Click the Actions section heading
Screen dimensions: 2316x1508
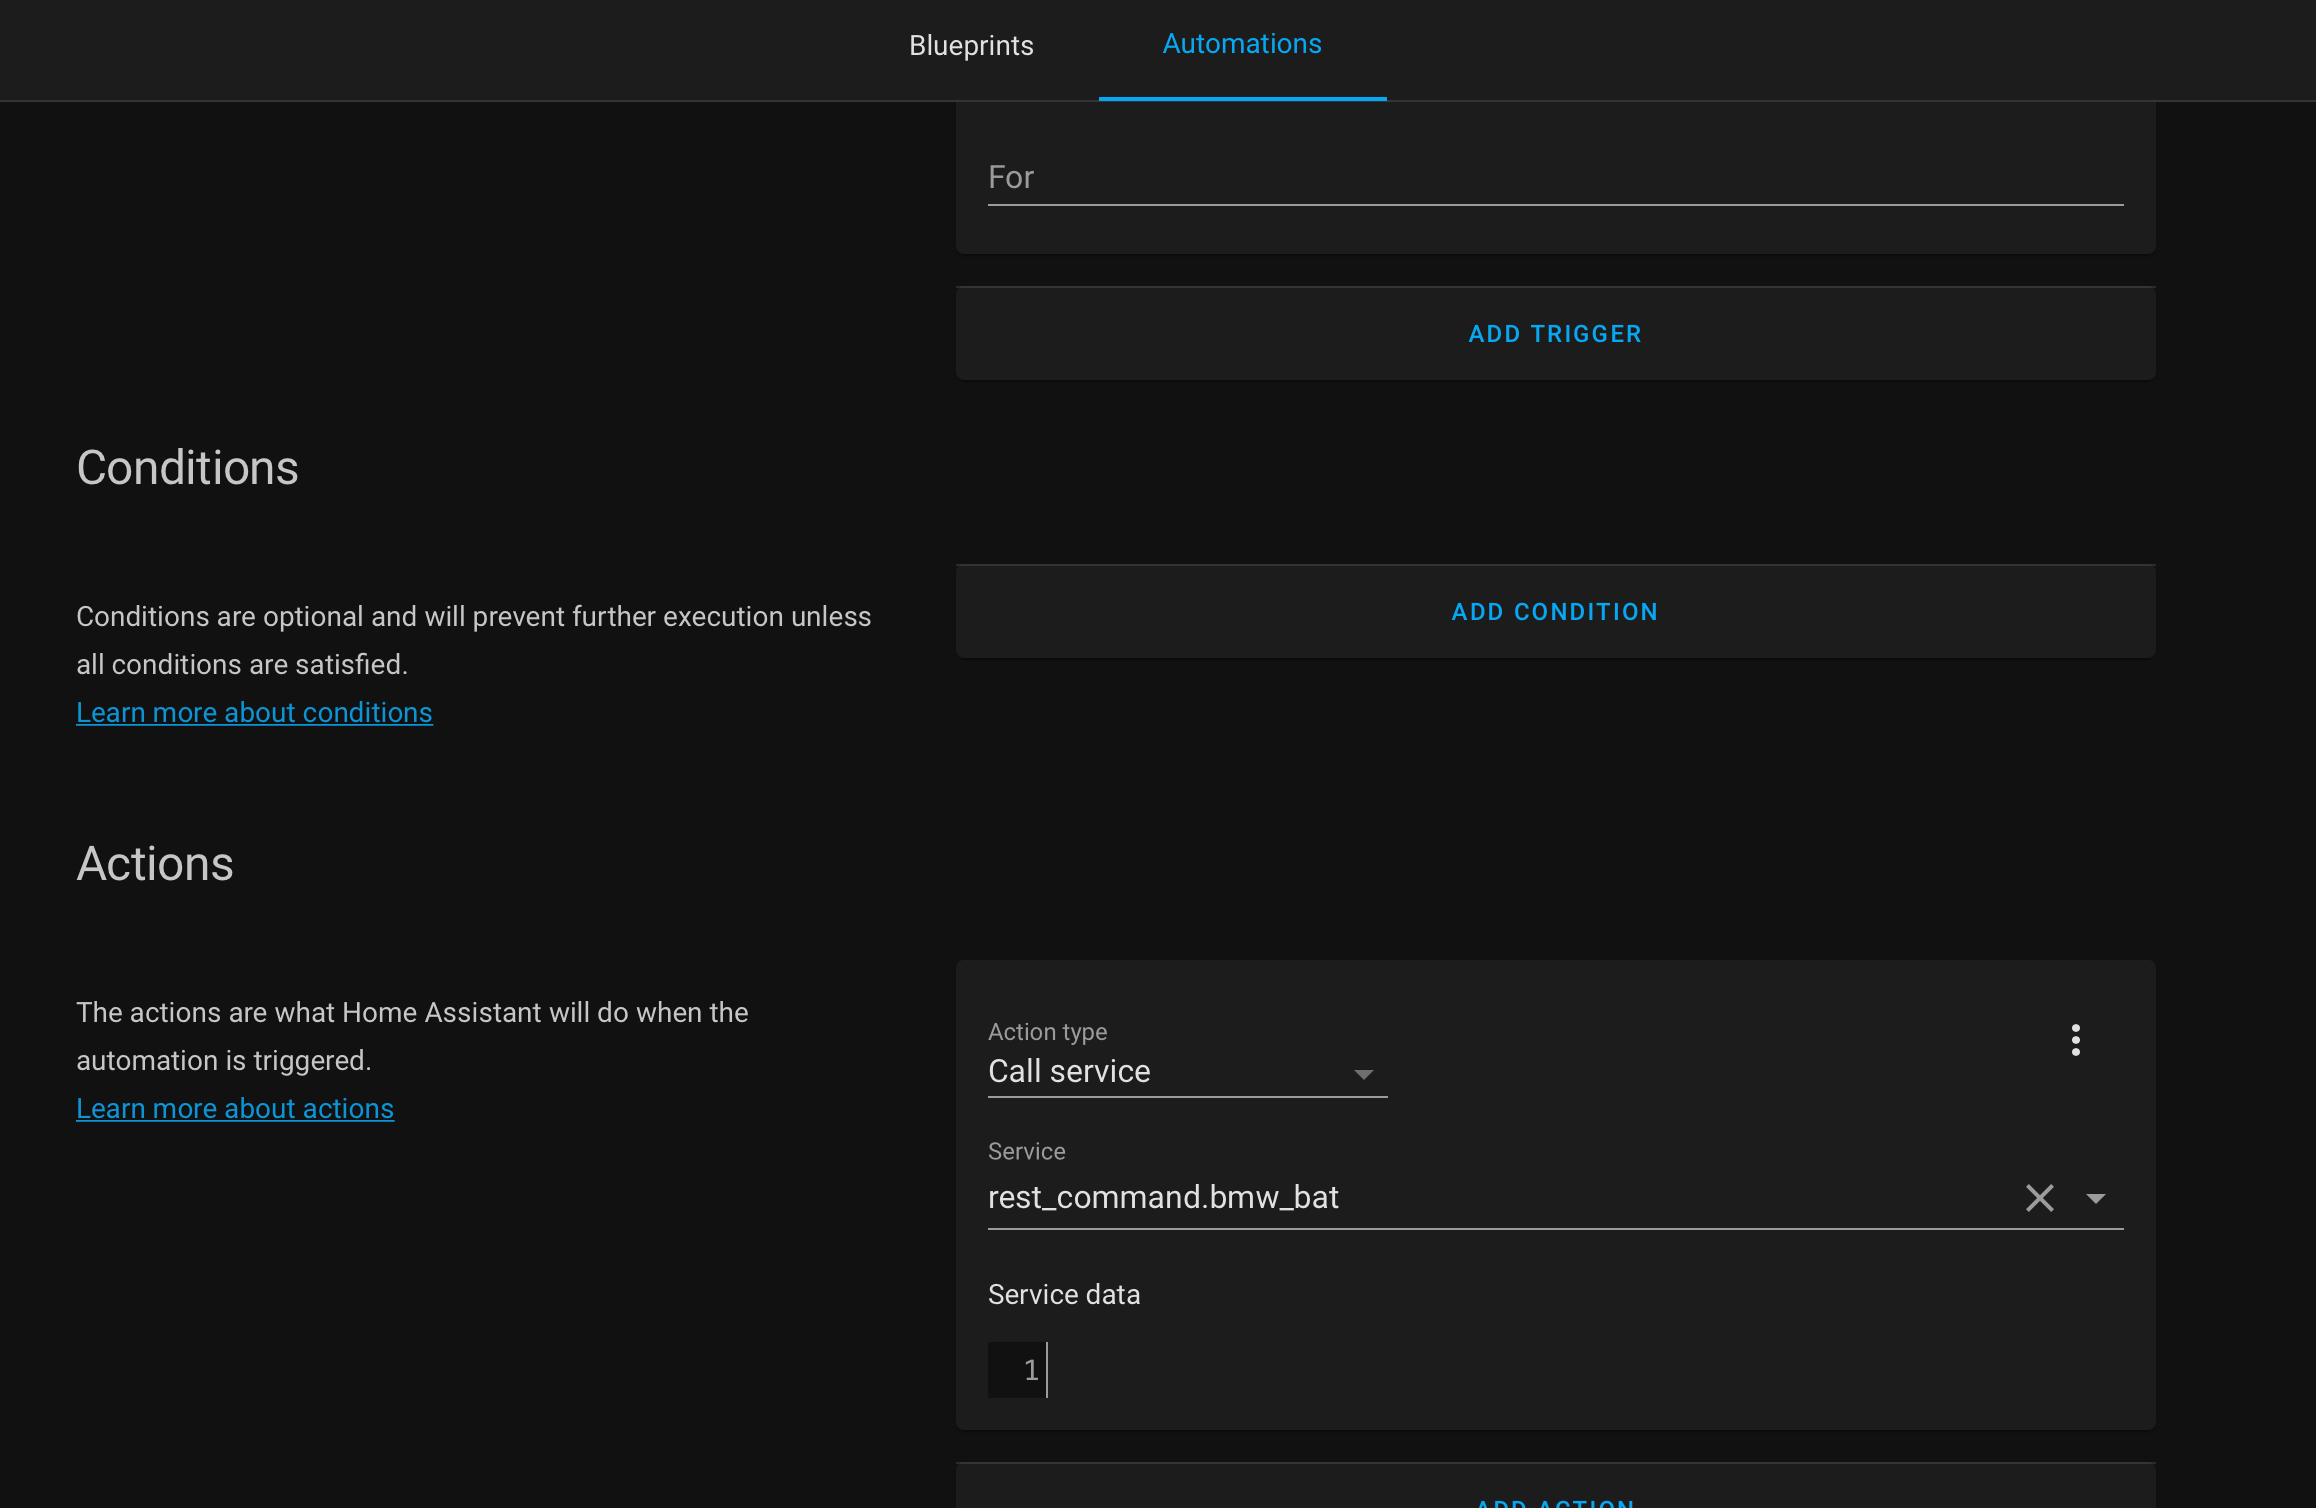pos(155,864)
